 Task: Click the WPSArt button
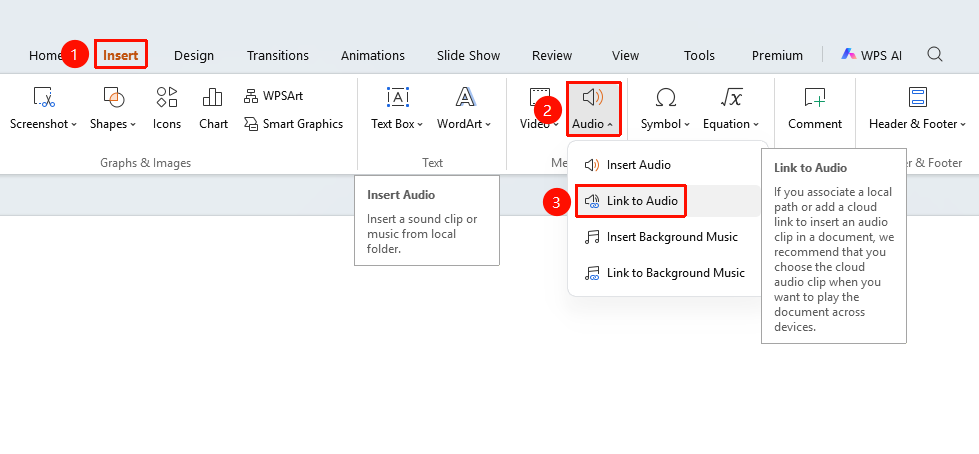(x=273, y=96)
